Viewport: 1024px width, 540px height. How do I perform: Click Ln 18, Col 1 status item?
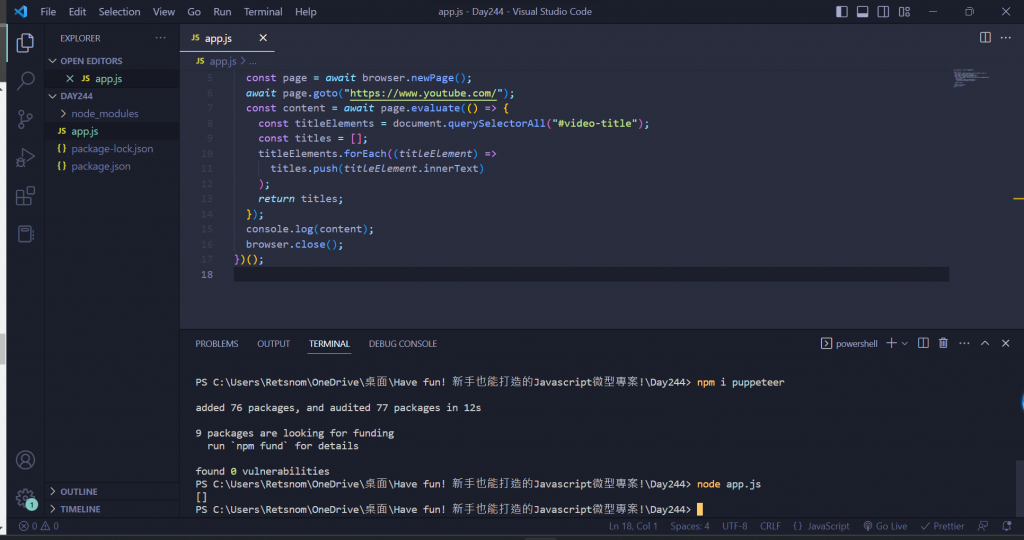click(x=633, y=526)
